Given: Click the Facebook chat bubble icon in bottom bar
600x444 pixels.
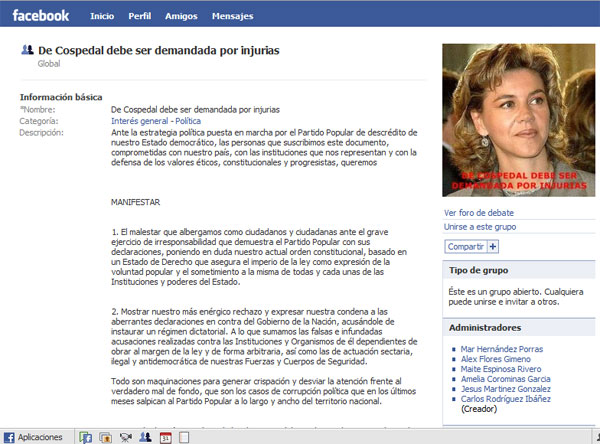Looking at the screenshot, I should (x=85, y=437).
